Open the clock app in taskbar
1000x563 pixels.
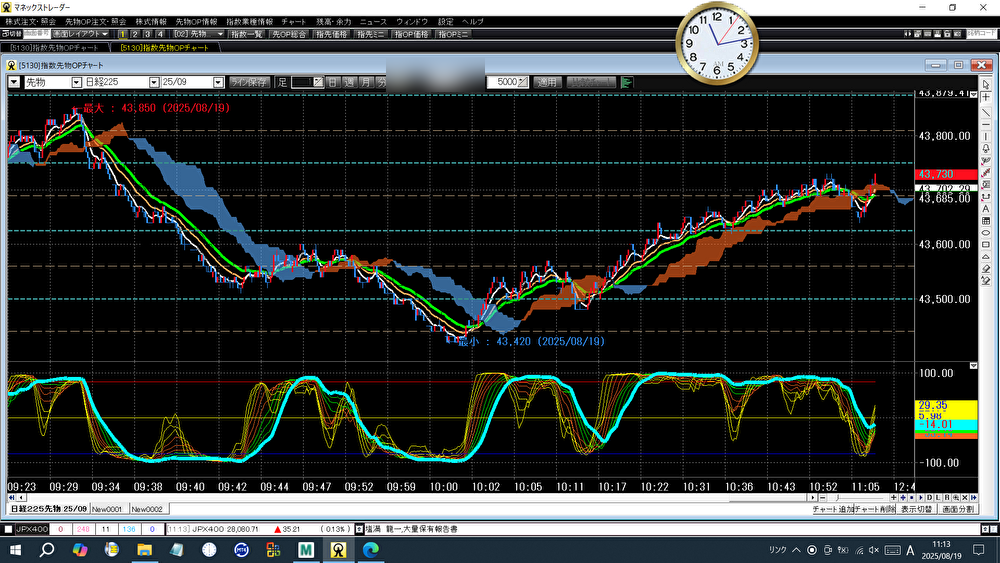[209, 550]
